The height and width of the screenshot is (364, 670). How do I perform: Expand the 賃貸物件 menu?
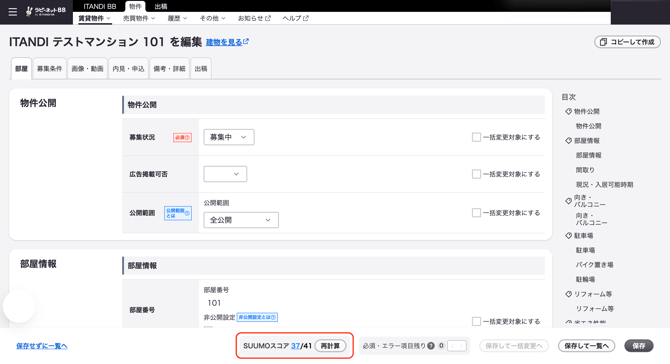(x=94, y=18)
